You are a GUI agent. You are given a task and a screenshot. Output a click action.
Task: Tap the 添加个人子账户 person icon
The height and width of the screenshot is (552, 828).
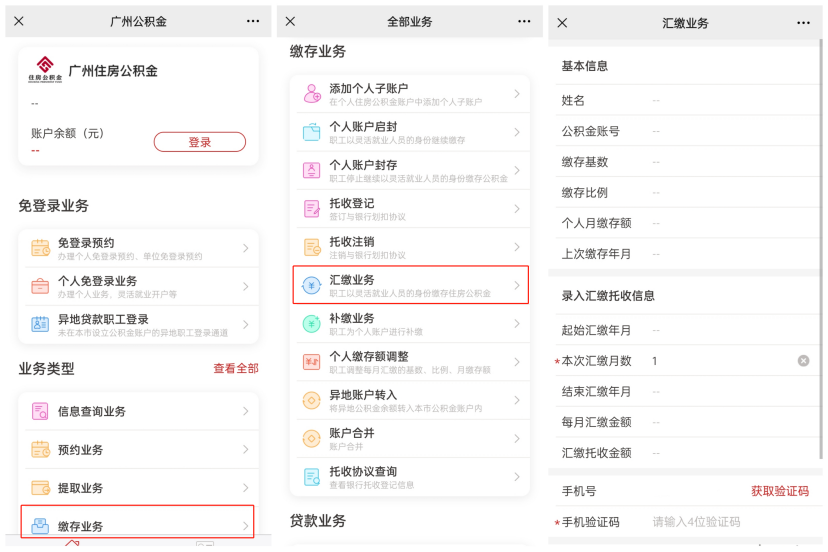pos(312,93)
